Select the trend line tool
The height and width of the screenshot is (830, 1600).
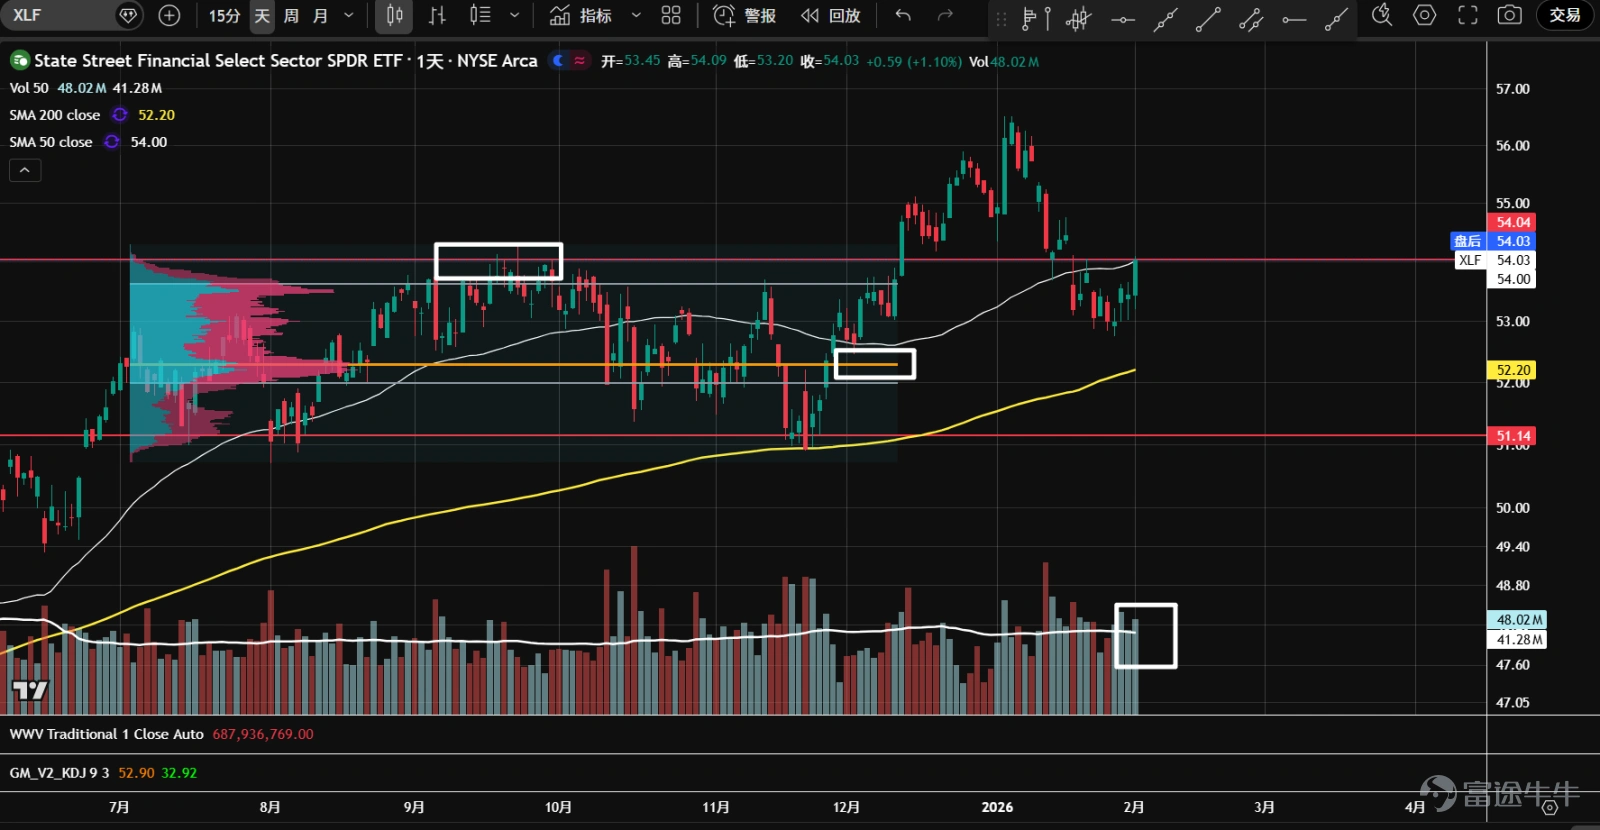1208,18
